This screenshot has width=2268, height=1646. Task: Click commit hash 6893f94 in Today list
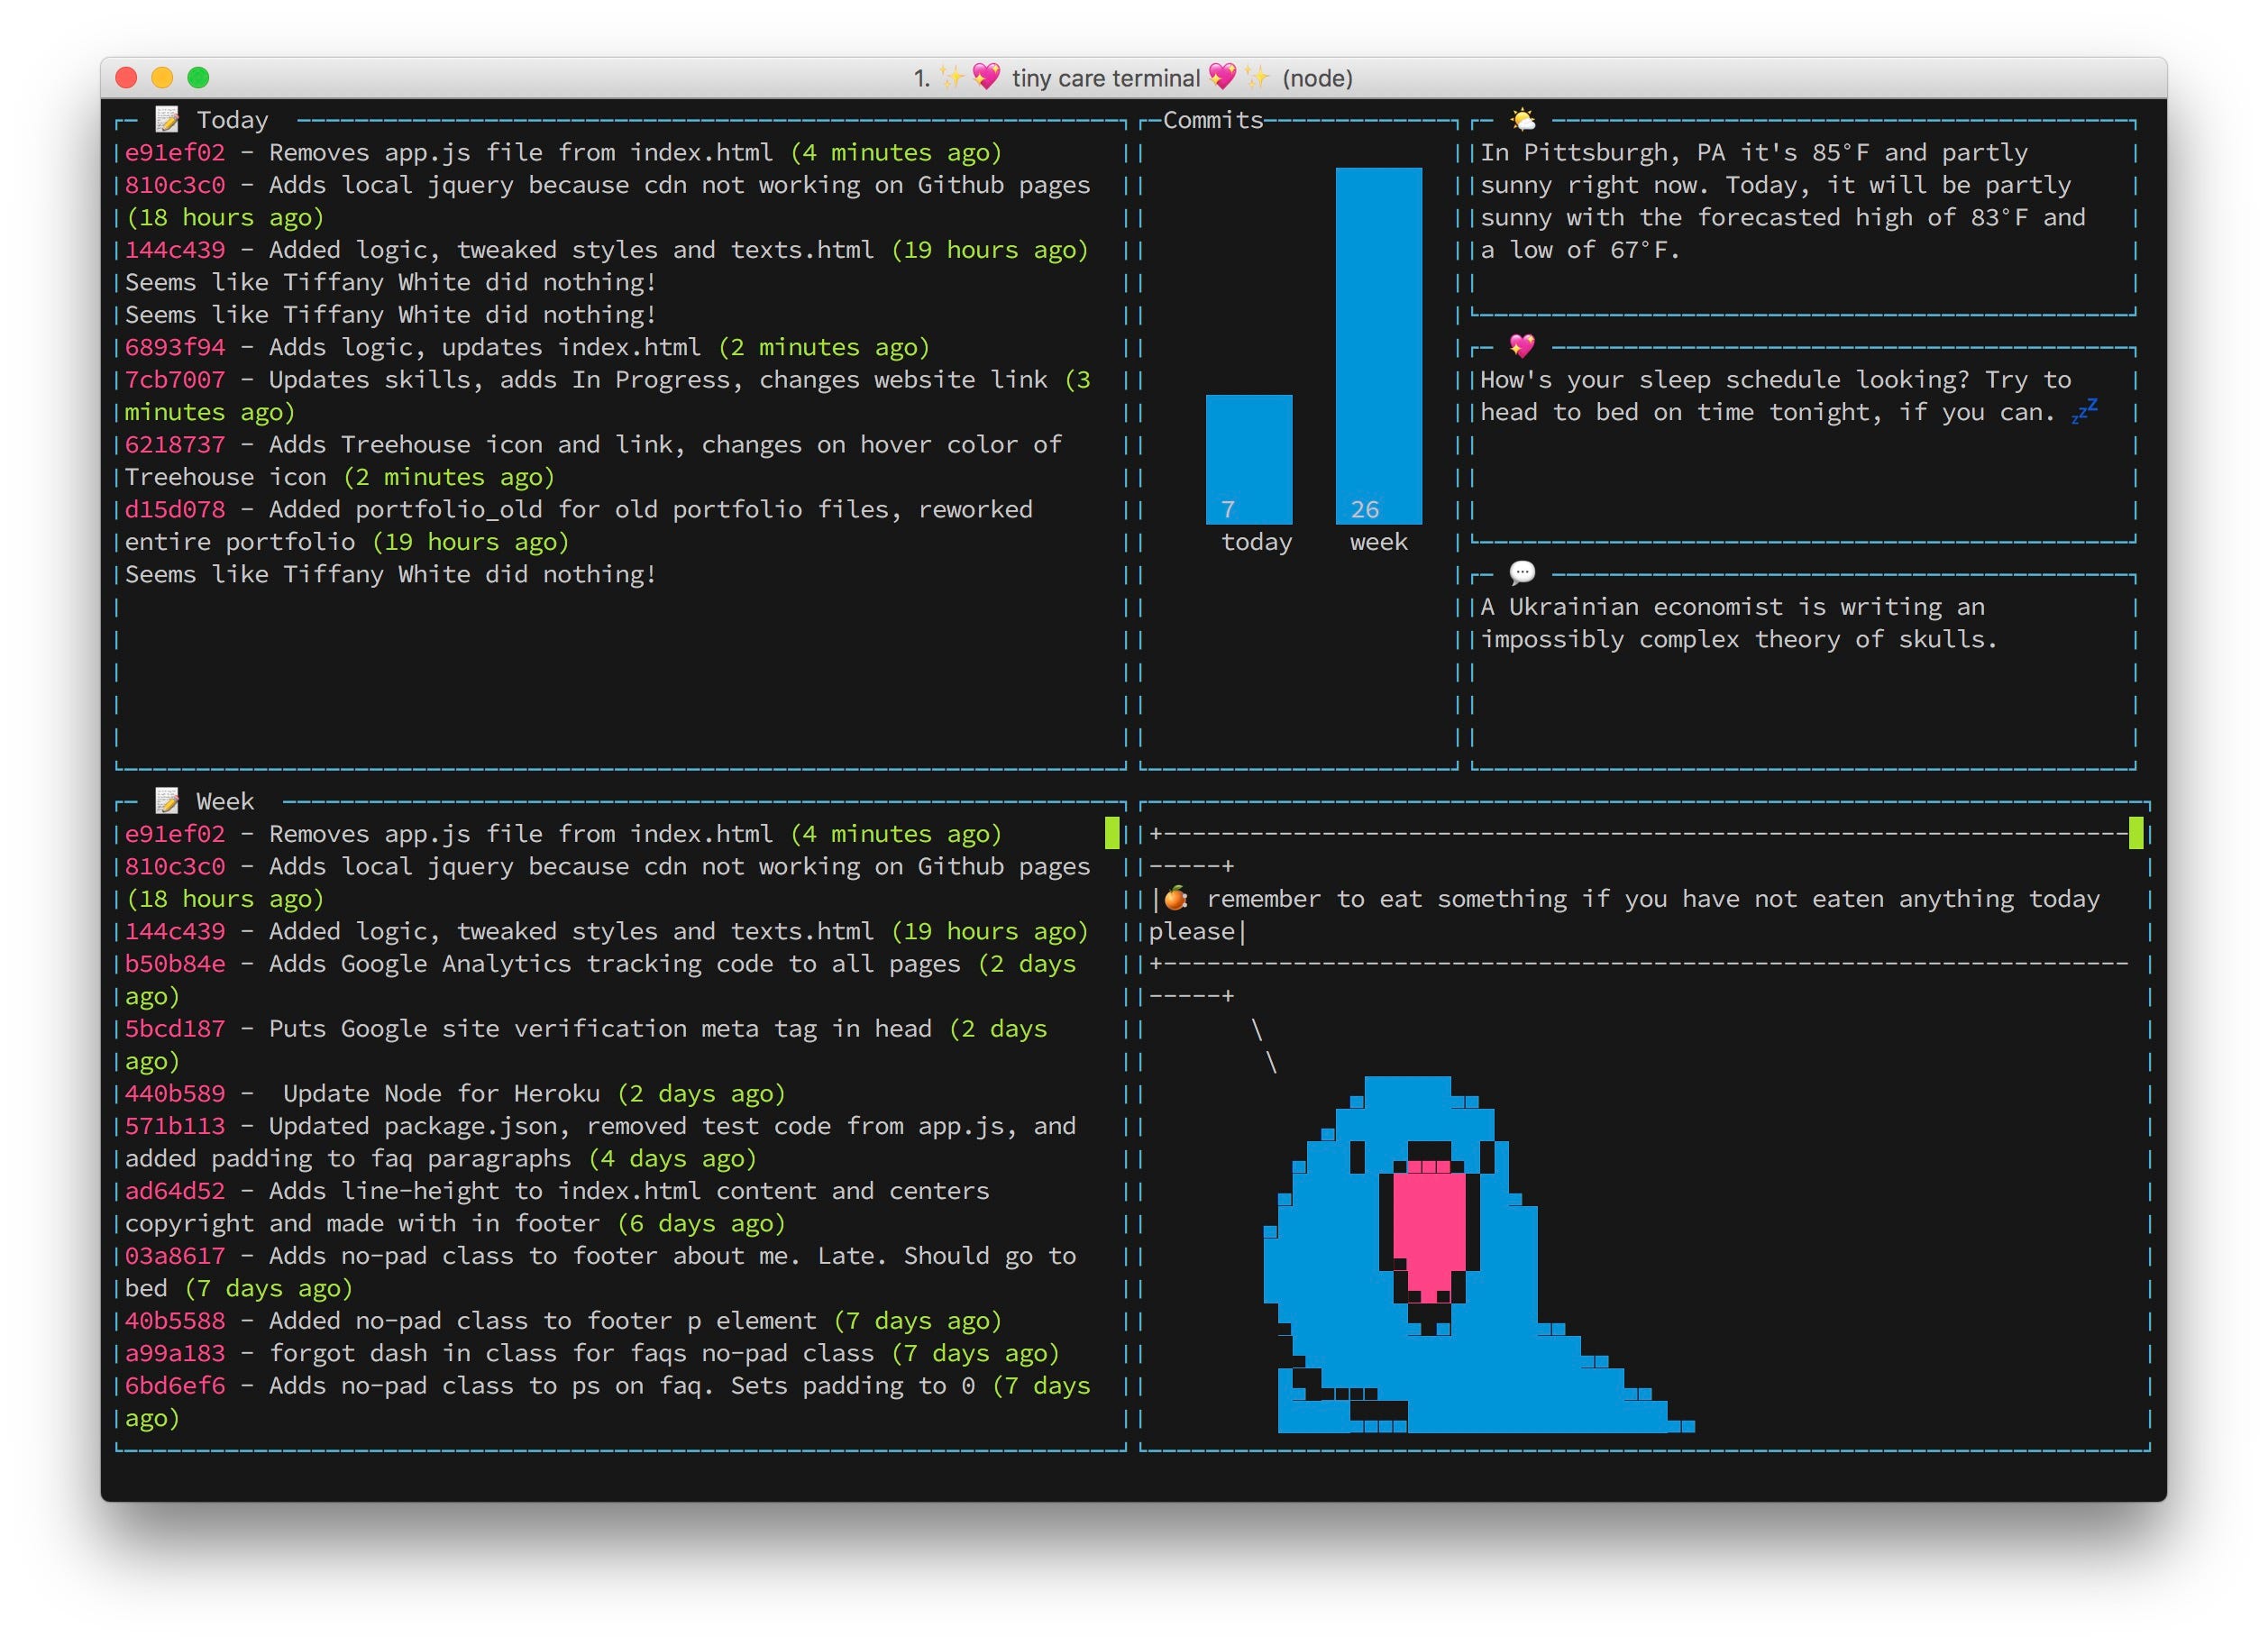175,347
